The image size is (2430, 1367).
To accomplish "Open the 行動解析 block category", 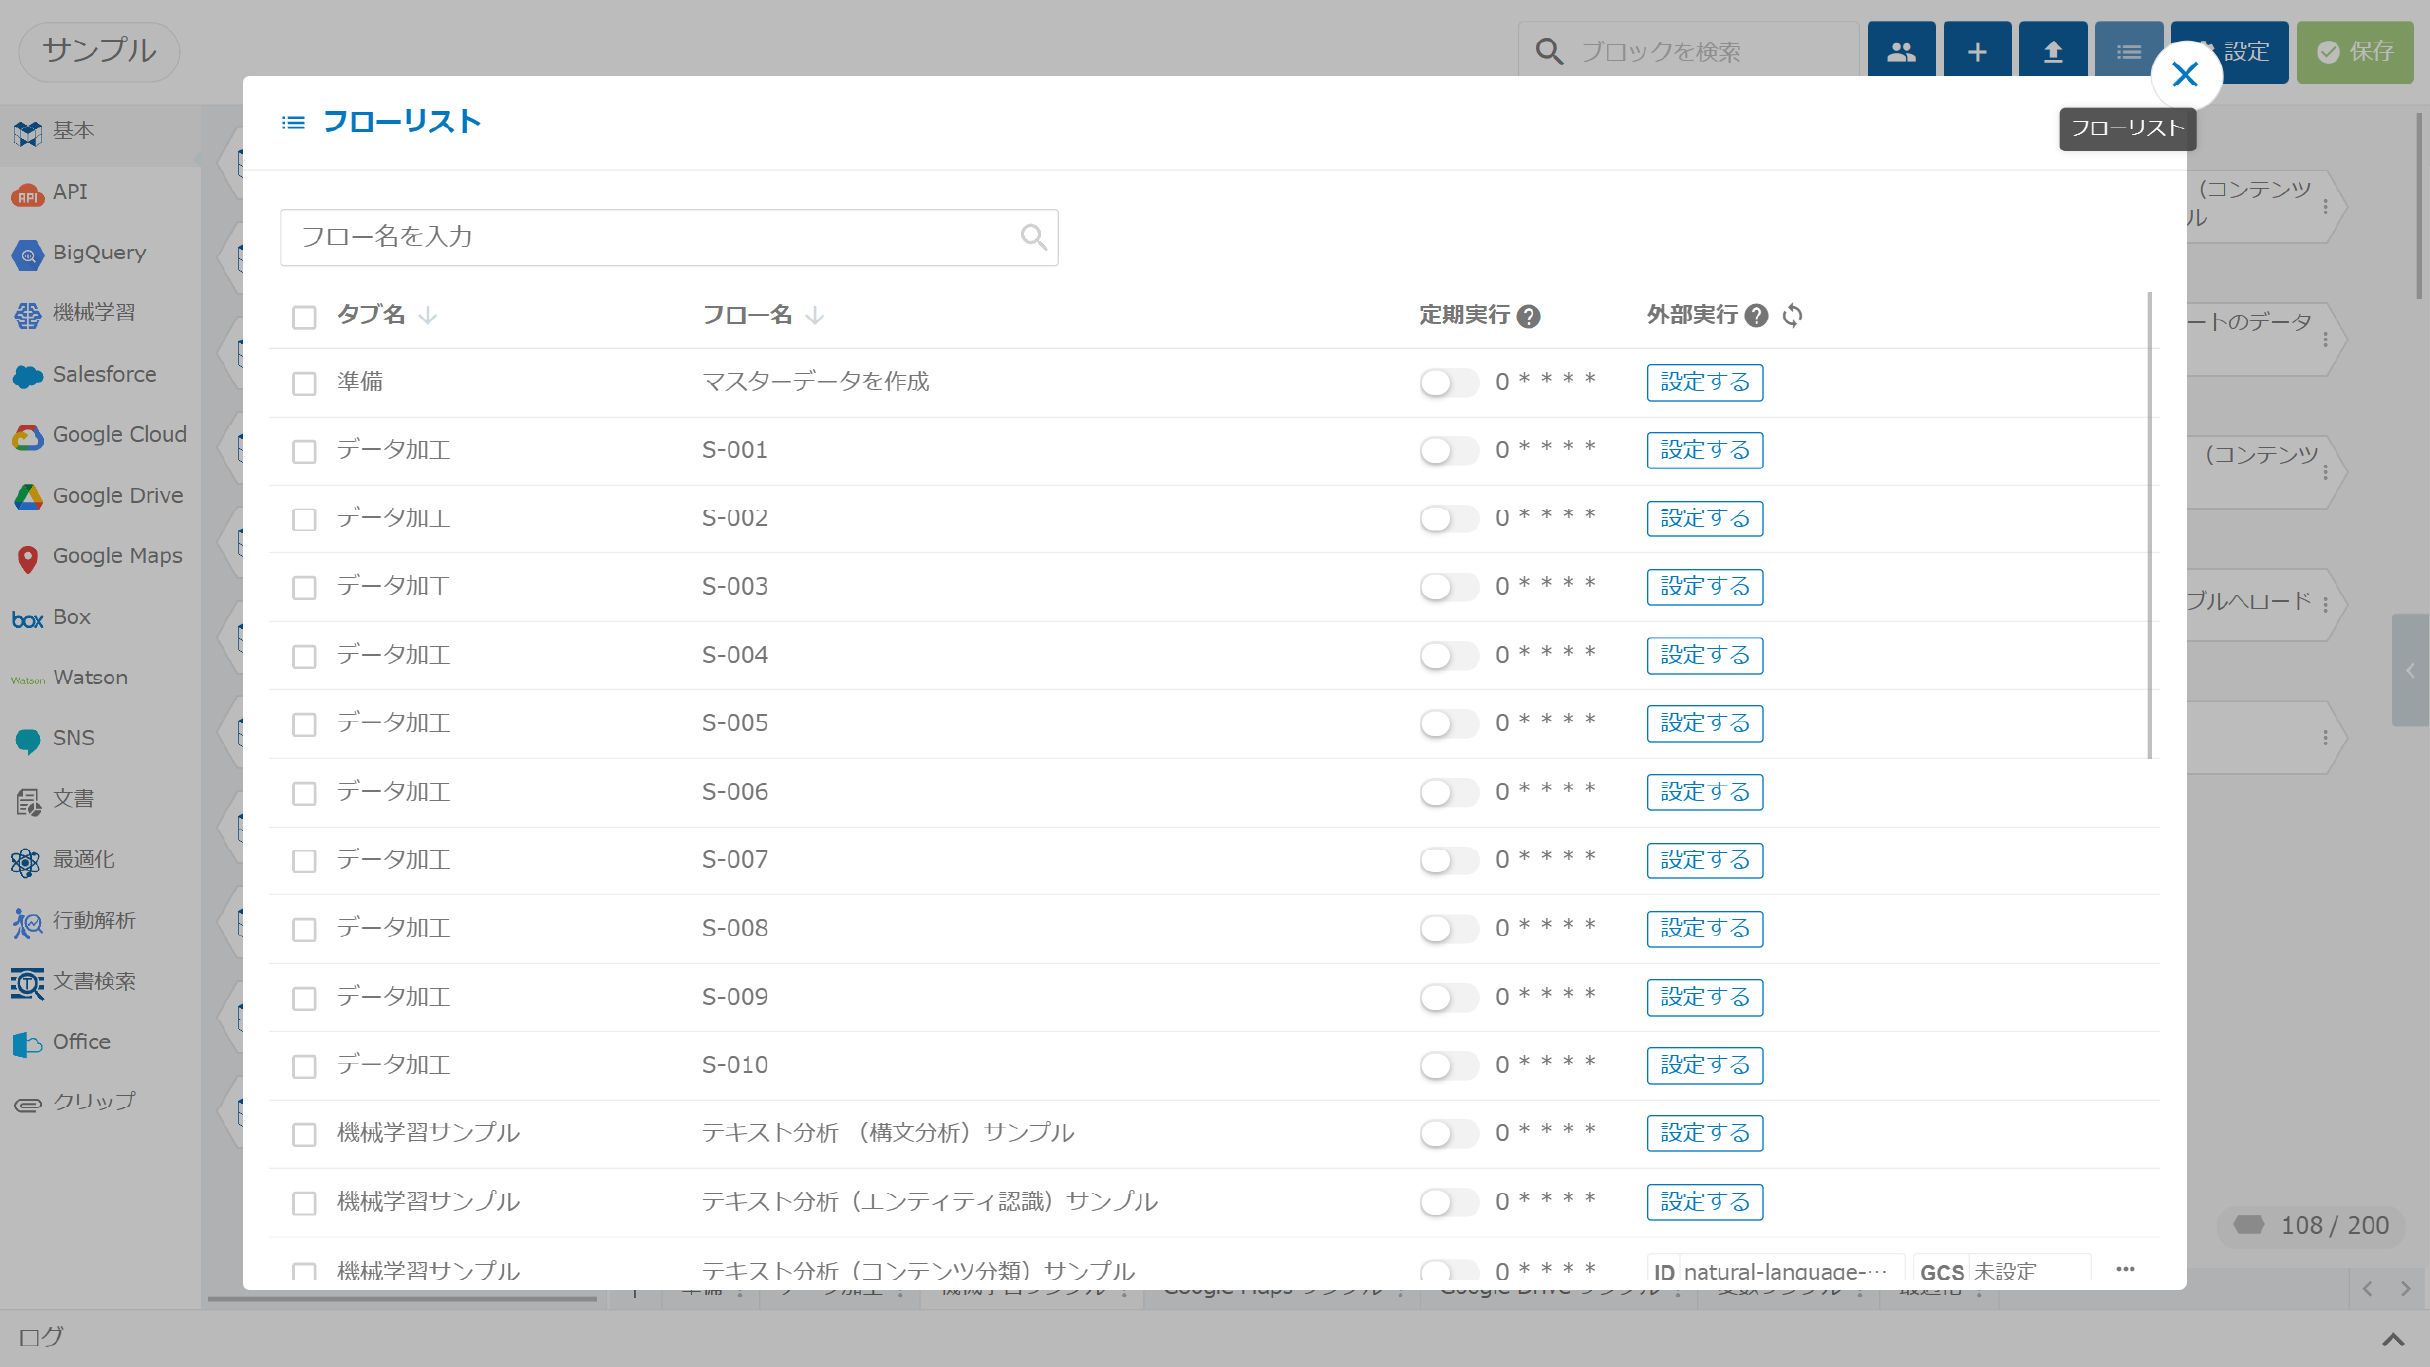I will (x=100, y=921).
